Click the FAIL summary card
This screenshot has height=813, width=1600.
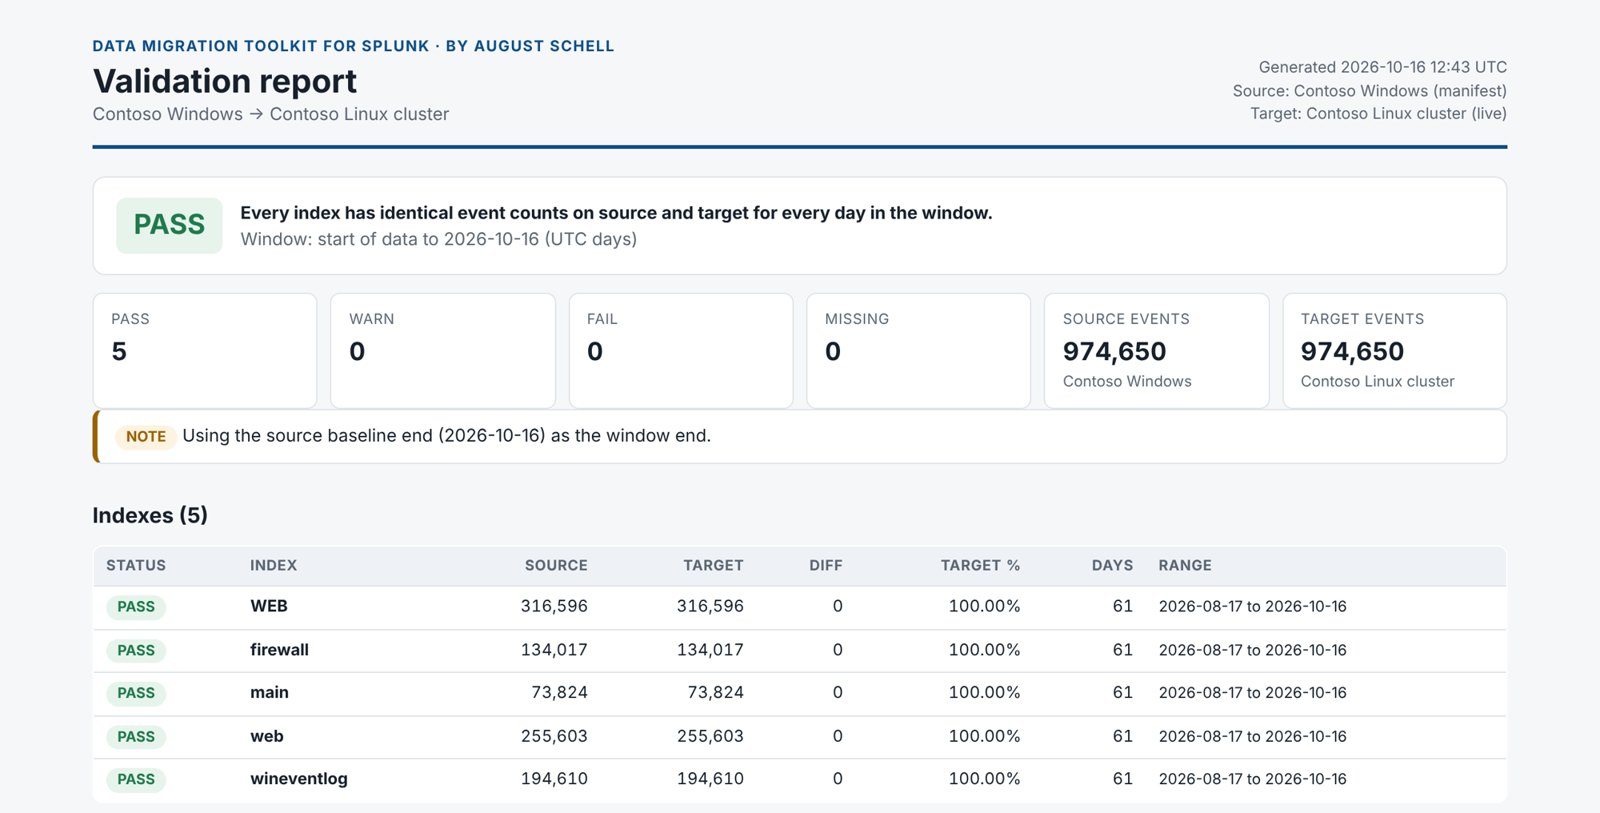pos(681,350)
